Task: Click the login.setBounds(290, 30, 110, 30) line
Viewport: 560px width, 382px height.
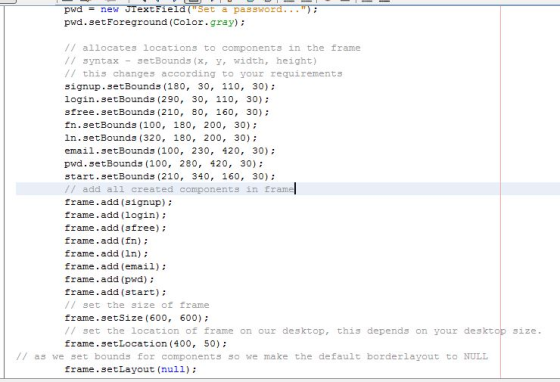Action: coord(167,99)
